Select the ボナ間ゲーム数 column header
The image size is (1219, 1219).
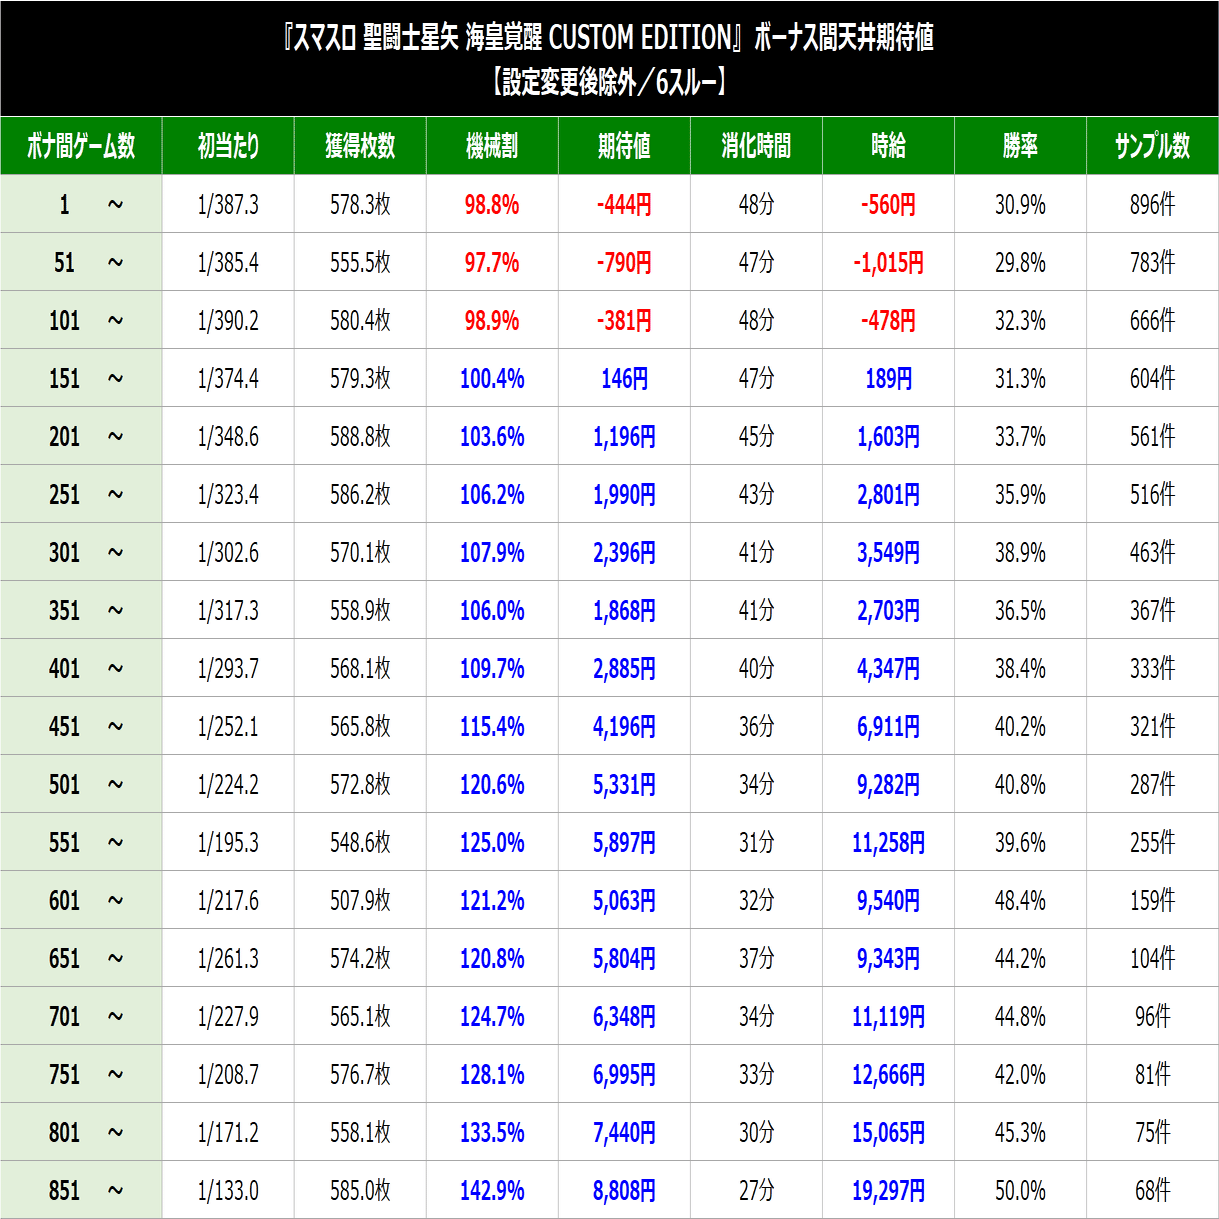click(81, 146)
